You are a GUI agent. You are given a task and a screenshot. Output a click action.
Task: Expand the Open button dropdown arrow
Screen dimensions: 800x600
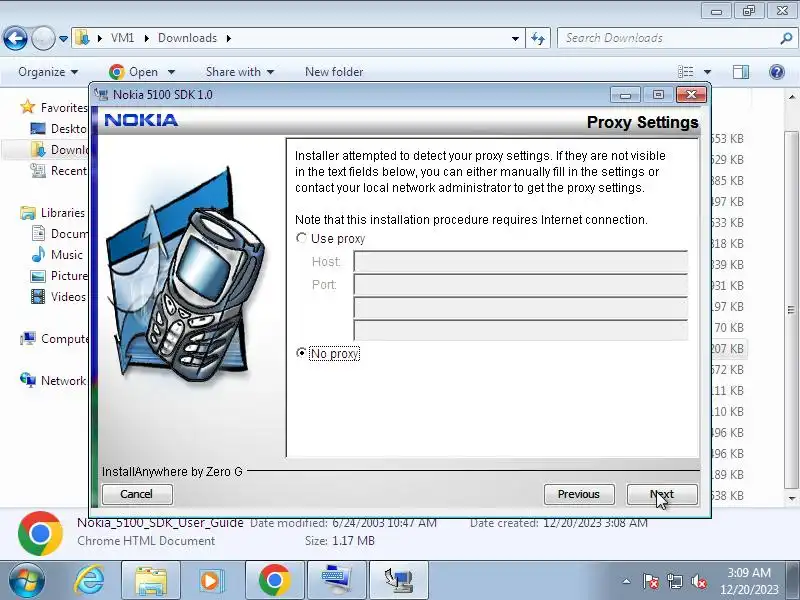(171, 72)
